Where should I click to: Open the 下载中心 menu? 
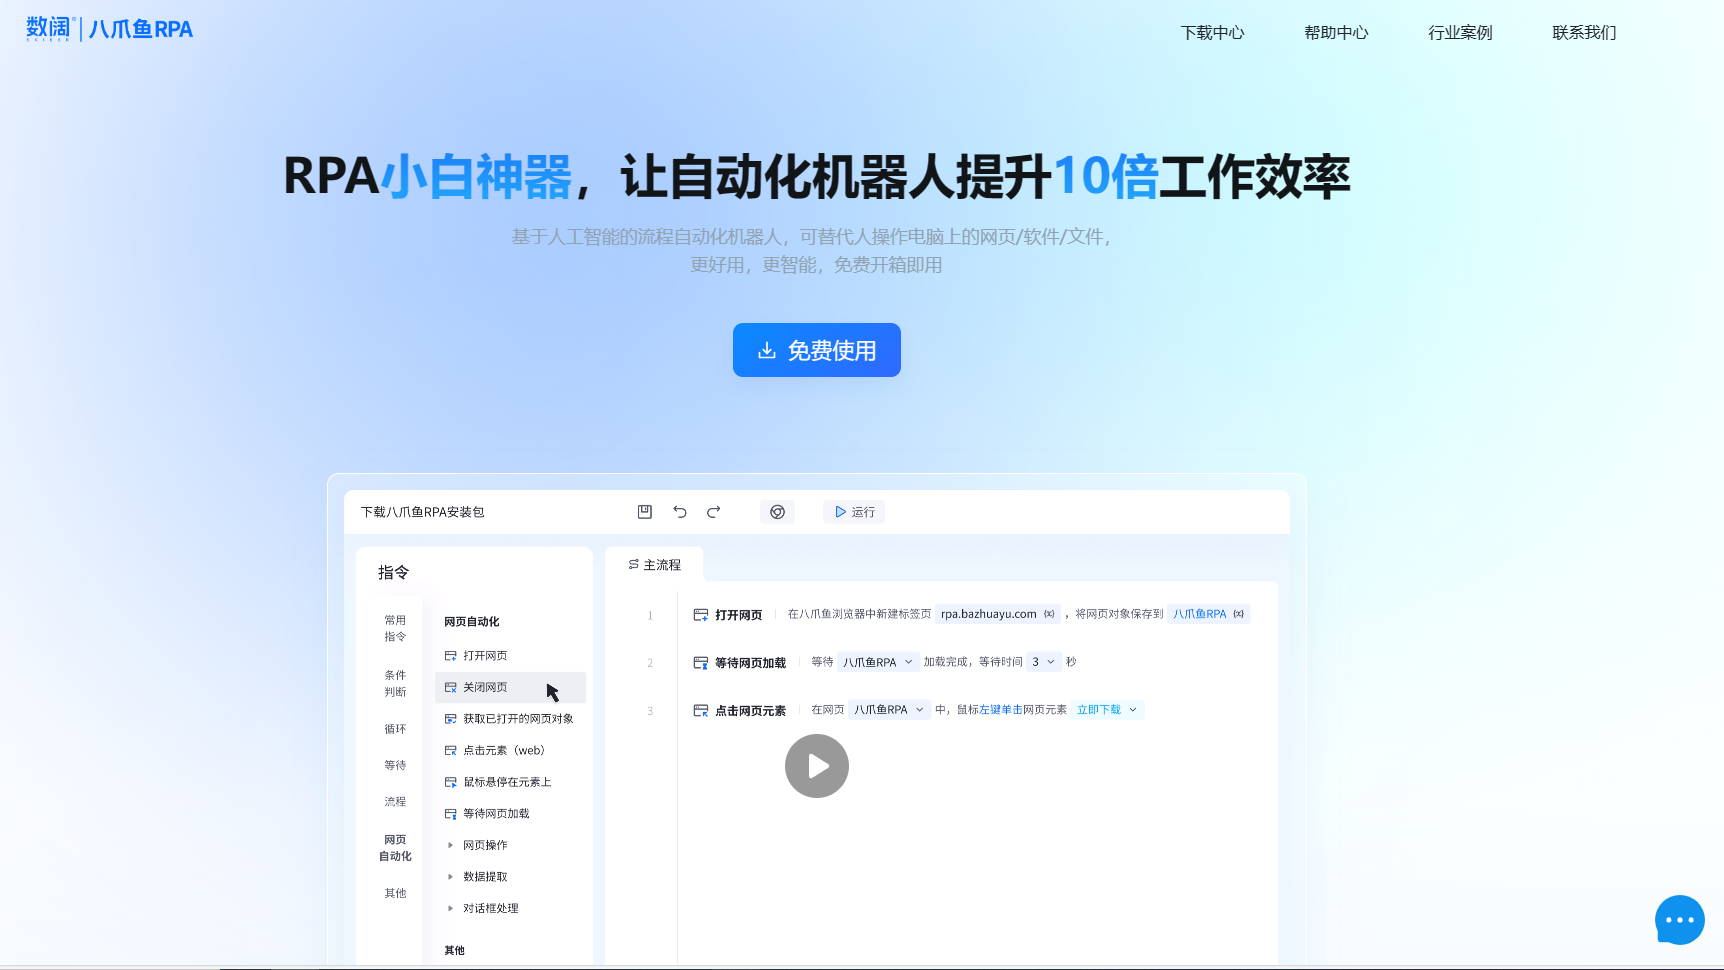pyautogui.click(x=1213, y=32)
